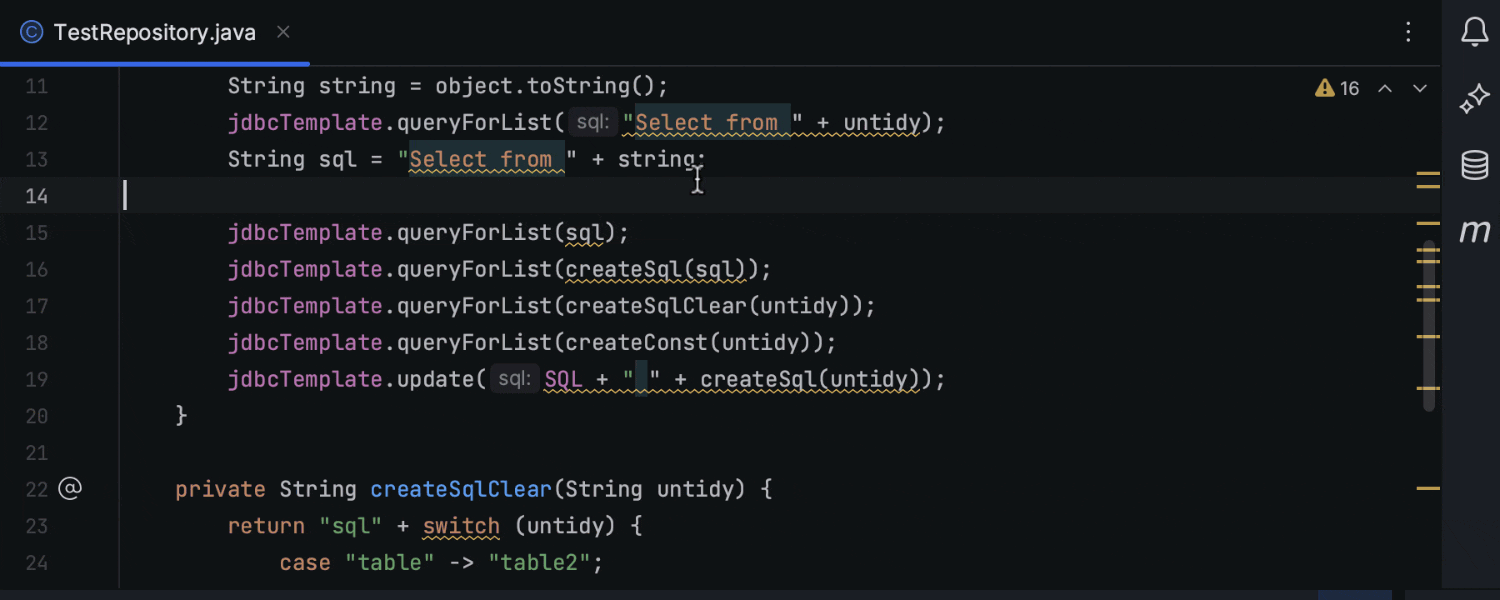Image resolution: width=1500 pixels, height=600 pixels.
Task: Click the class icon on the TestRepository.java tab
Action: coord(31,32)
